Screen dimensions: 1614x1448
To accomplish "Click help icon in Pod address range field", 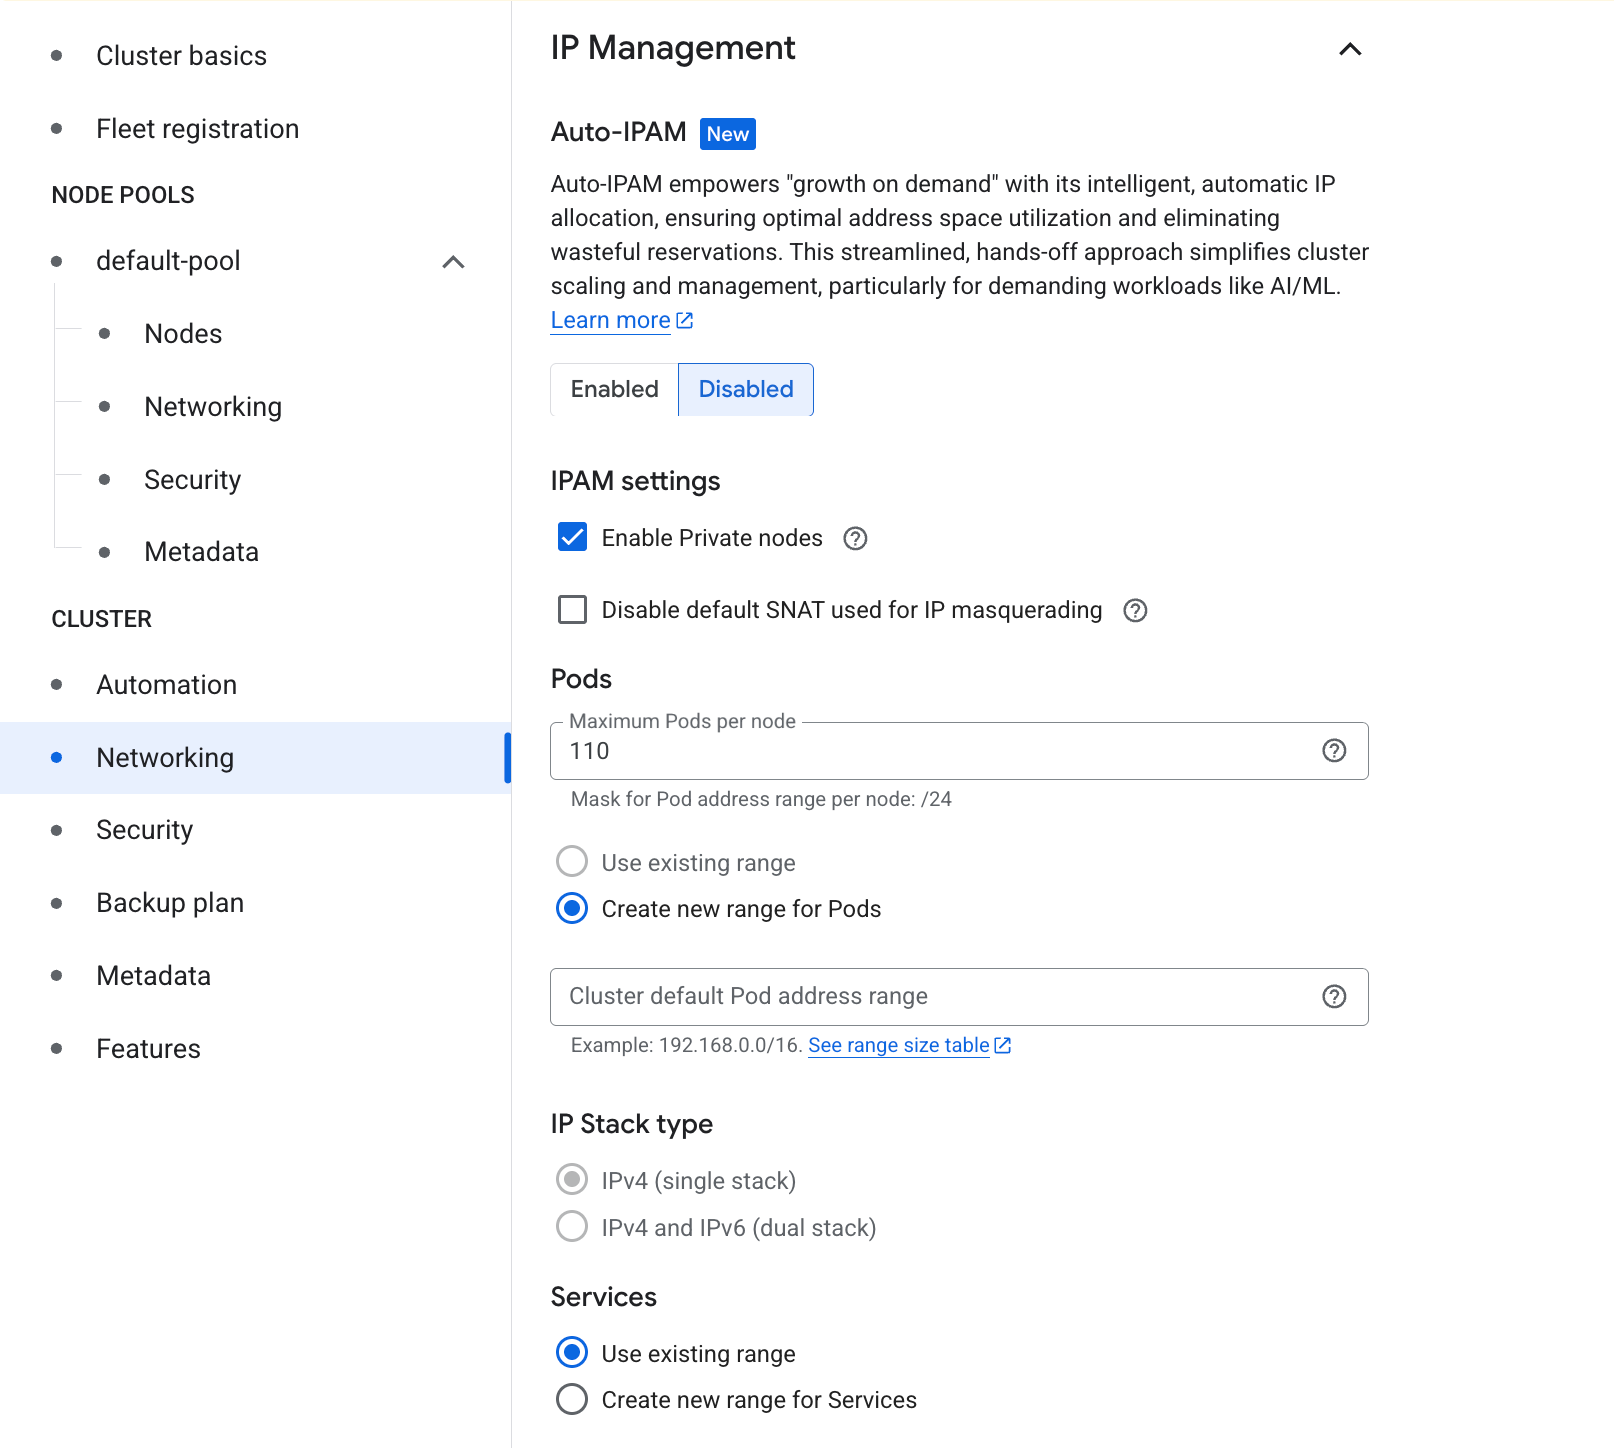I will tap(1334, 997).
